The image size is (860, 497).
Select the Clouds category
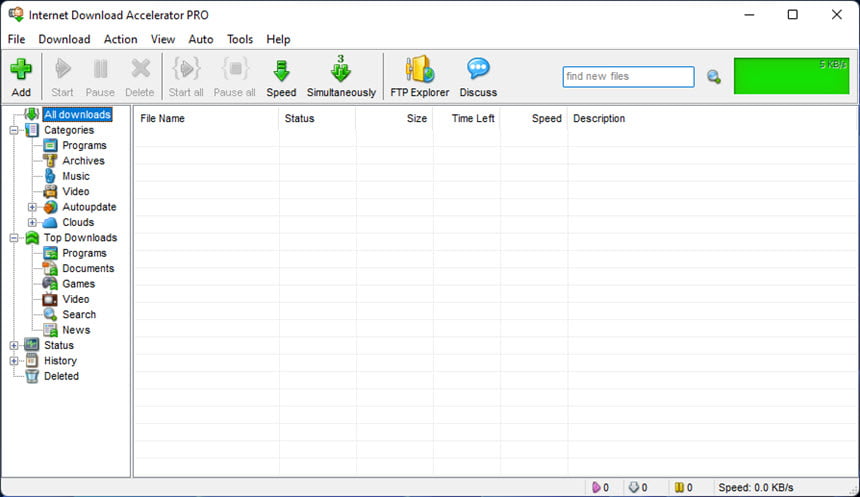(x=78, y=222)
